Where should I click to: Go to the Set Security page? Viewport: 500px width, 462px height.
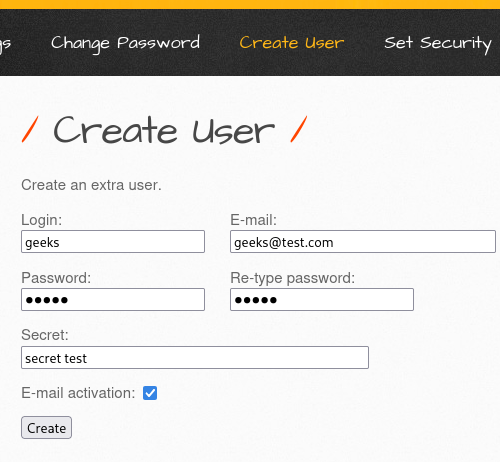pos(438,44)
